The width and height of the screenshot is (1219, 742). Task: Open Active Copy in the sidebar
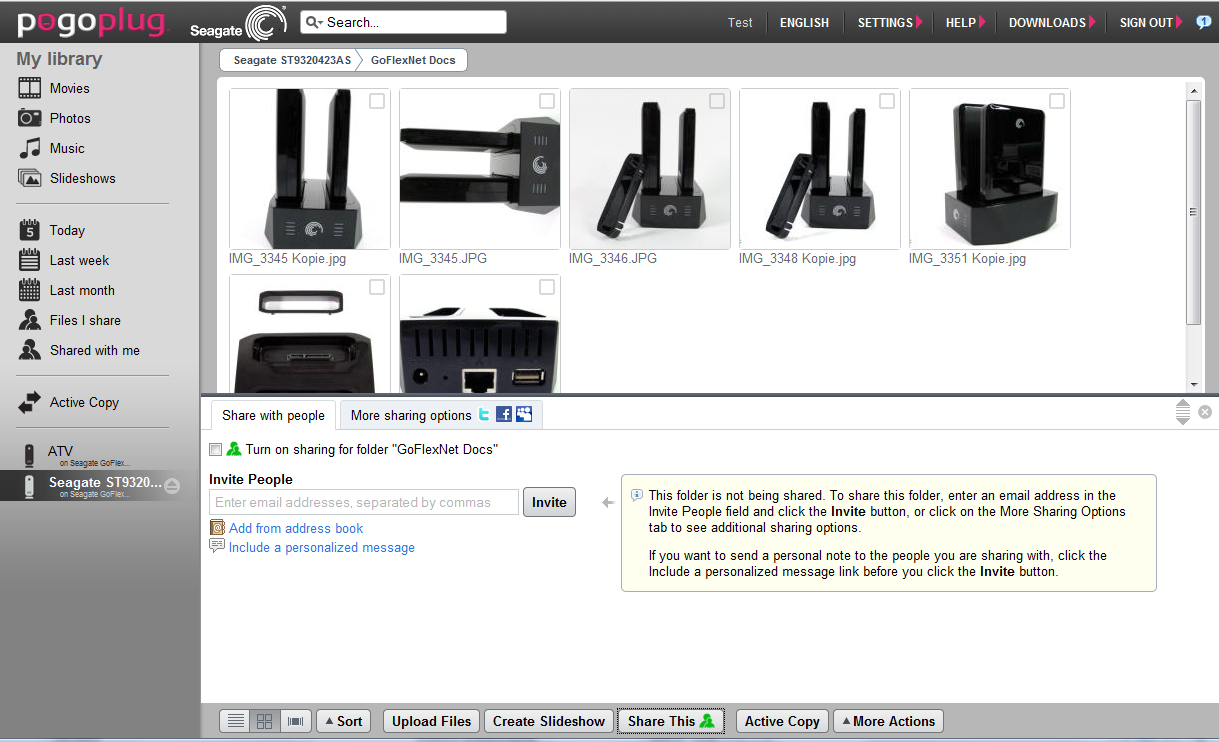tap(84, 402)
